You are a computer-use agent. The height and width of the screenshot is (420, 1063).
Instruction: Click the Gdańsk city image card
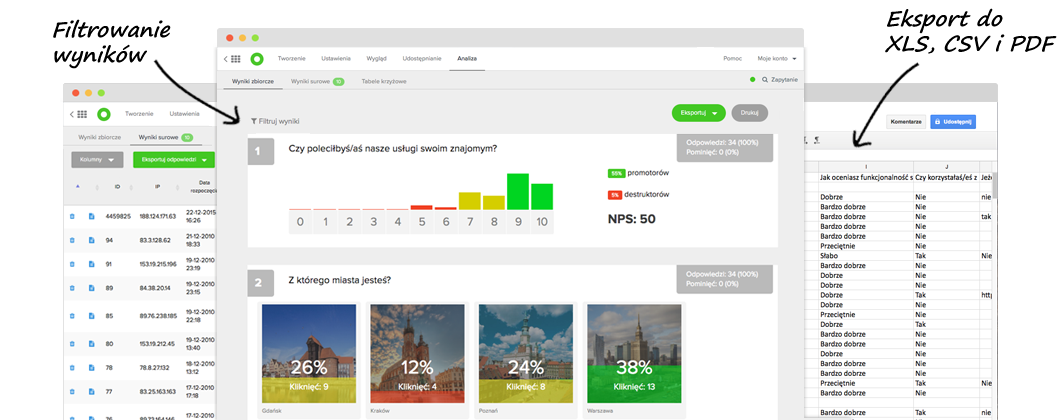308,353
